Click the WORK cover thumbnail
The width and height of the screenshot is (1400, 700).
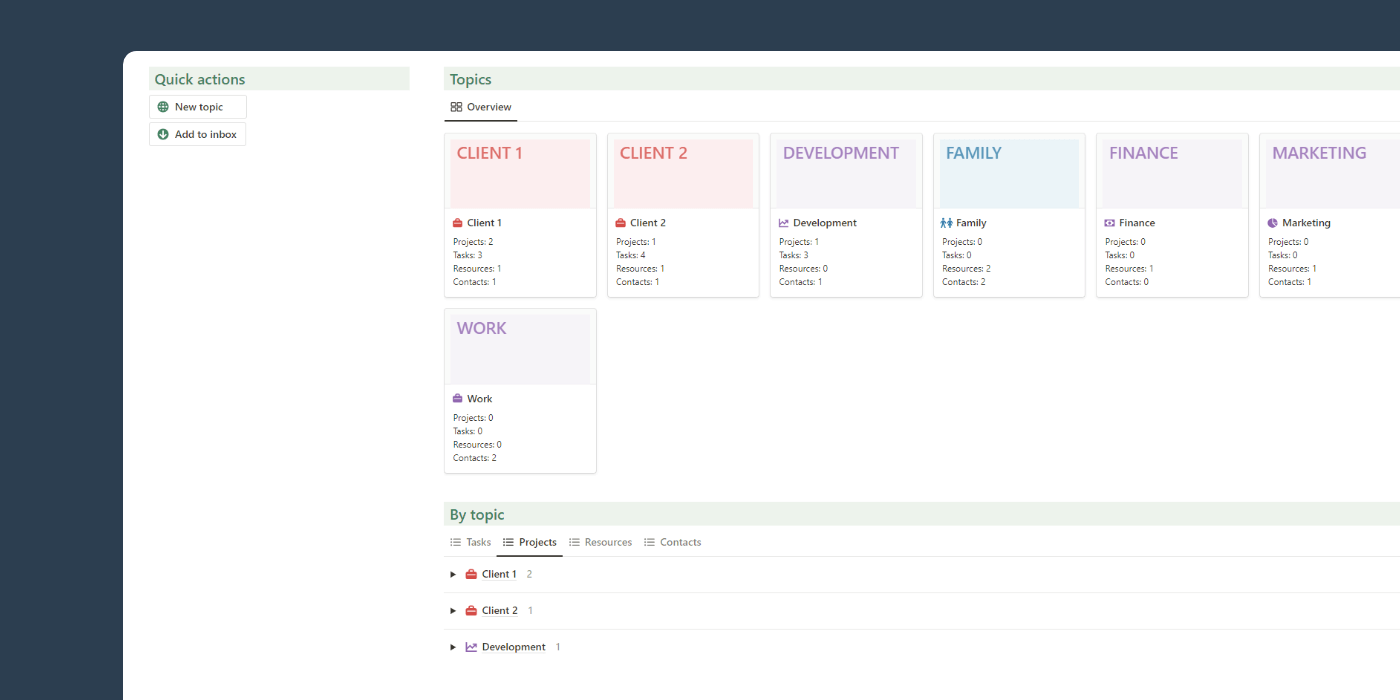tap(520, 349)
